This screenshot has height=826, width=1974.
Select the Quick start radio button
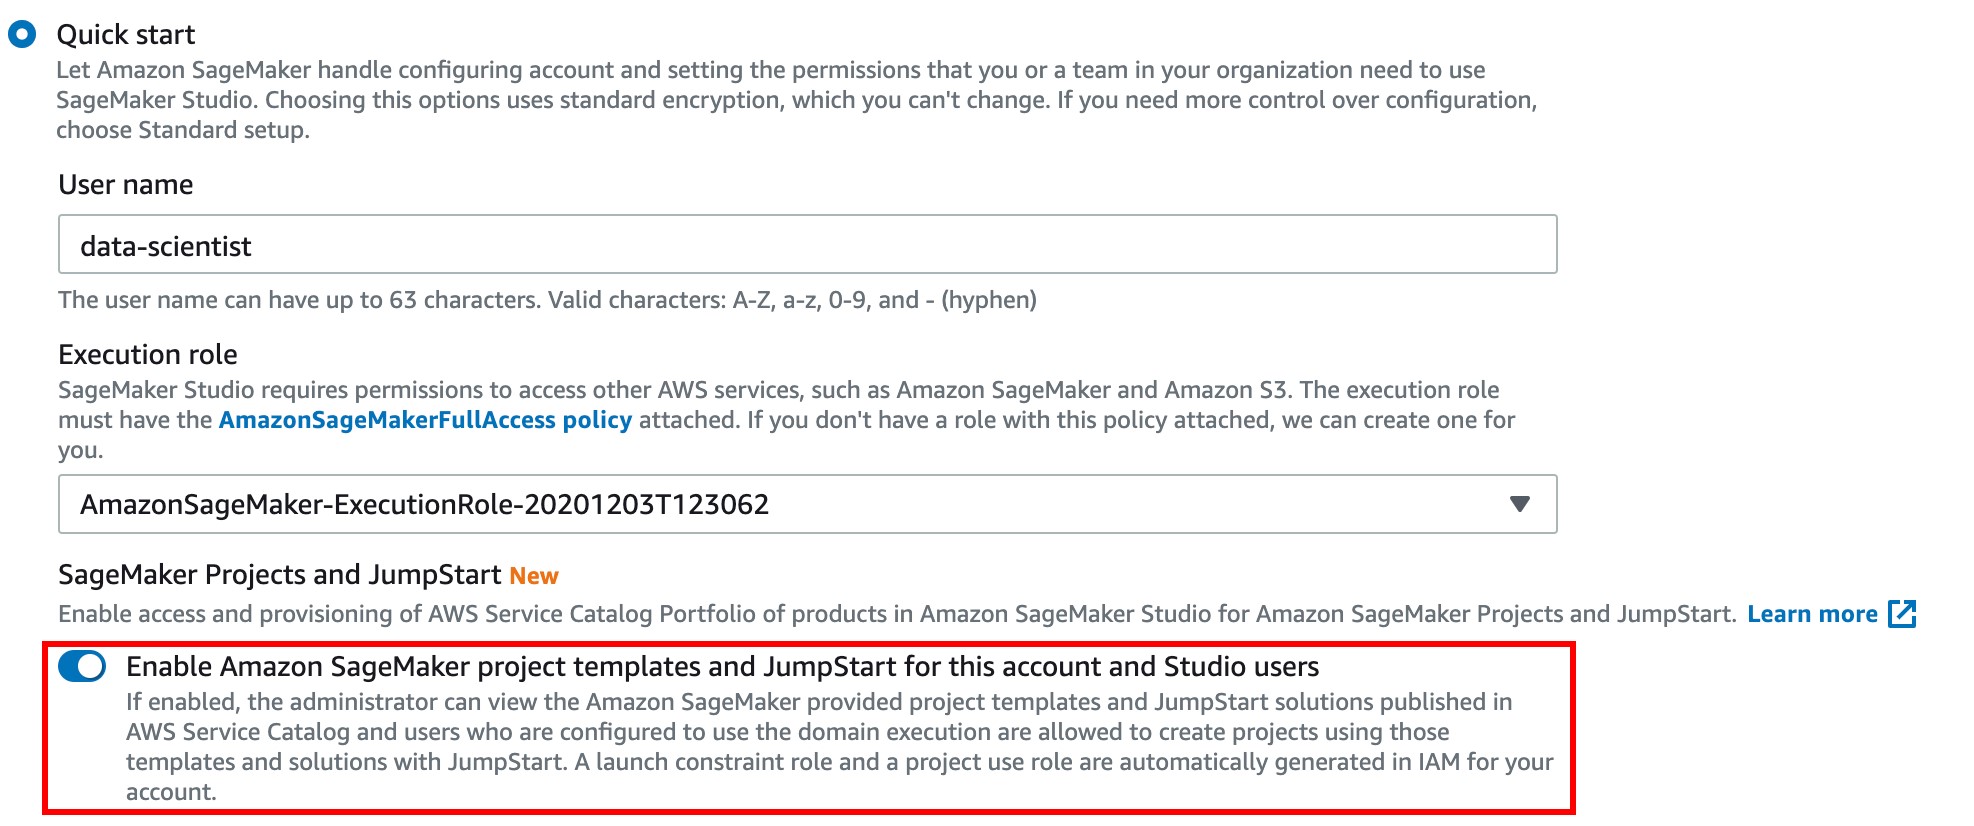[22, 35]
